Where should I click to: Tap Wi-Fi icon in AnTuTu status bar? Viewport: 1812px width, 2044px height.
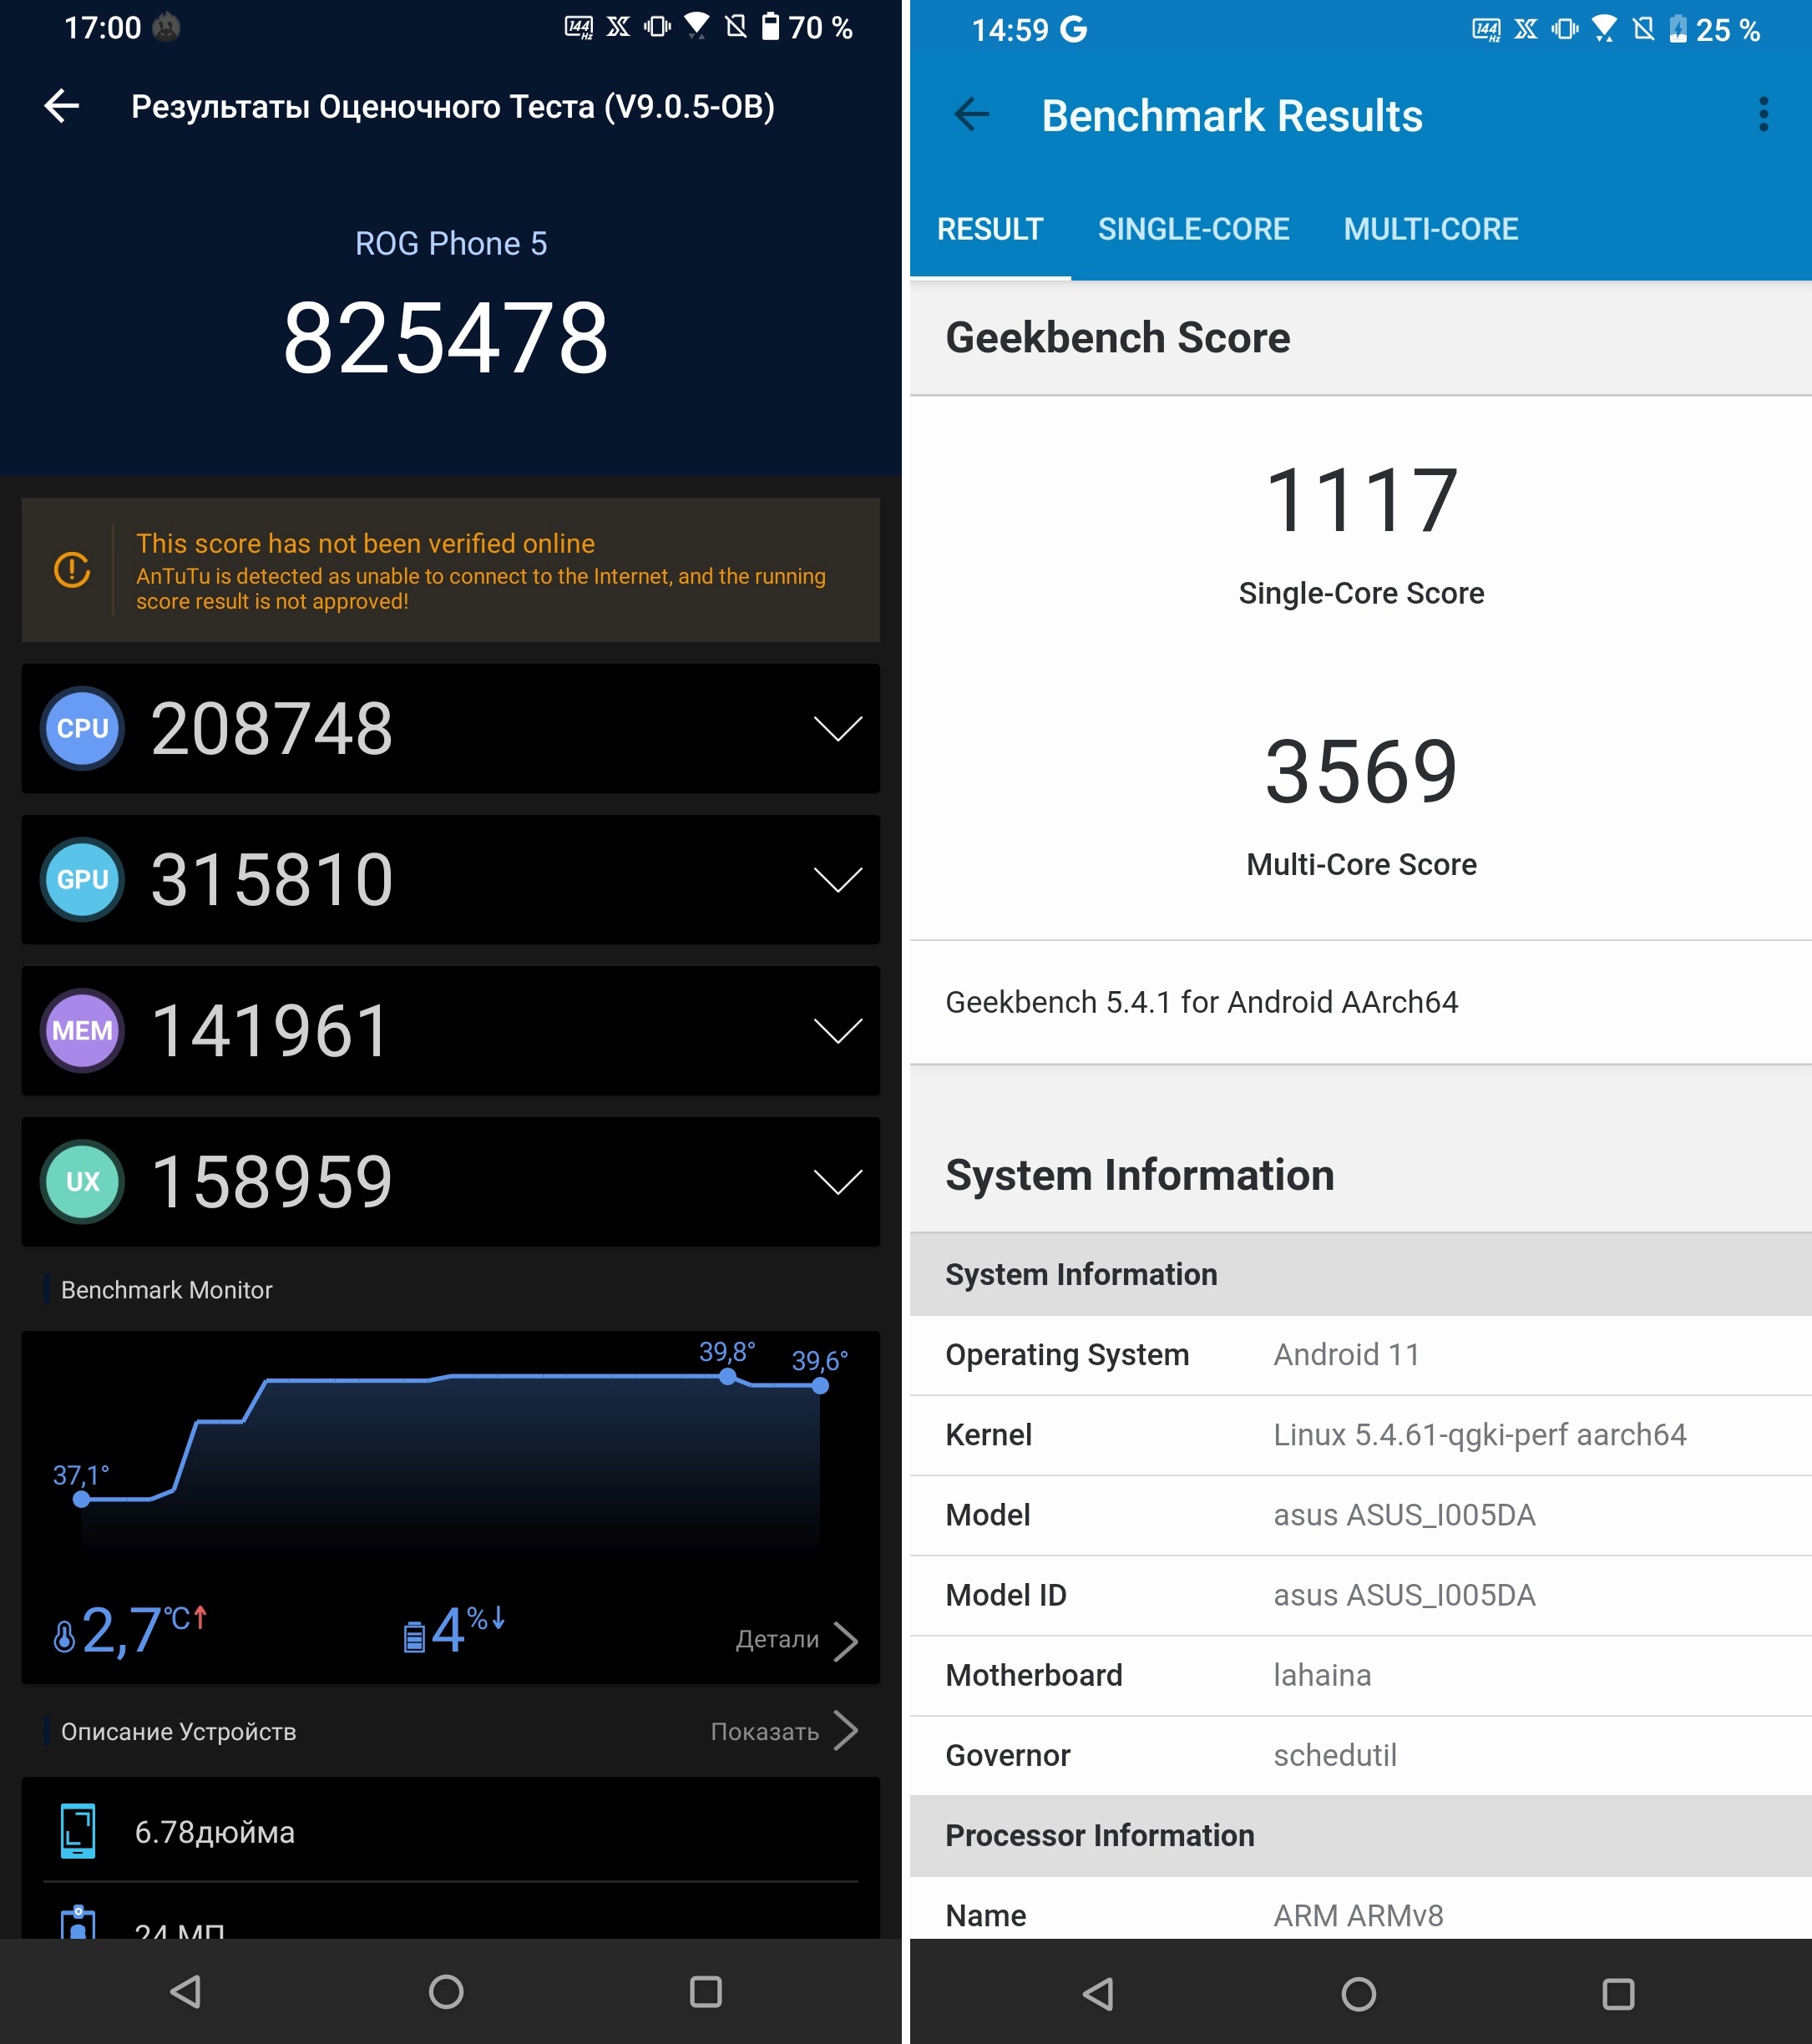pyautogui.click(x=697, y=26)
